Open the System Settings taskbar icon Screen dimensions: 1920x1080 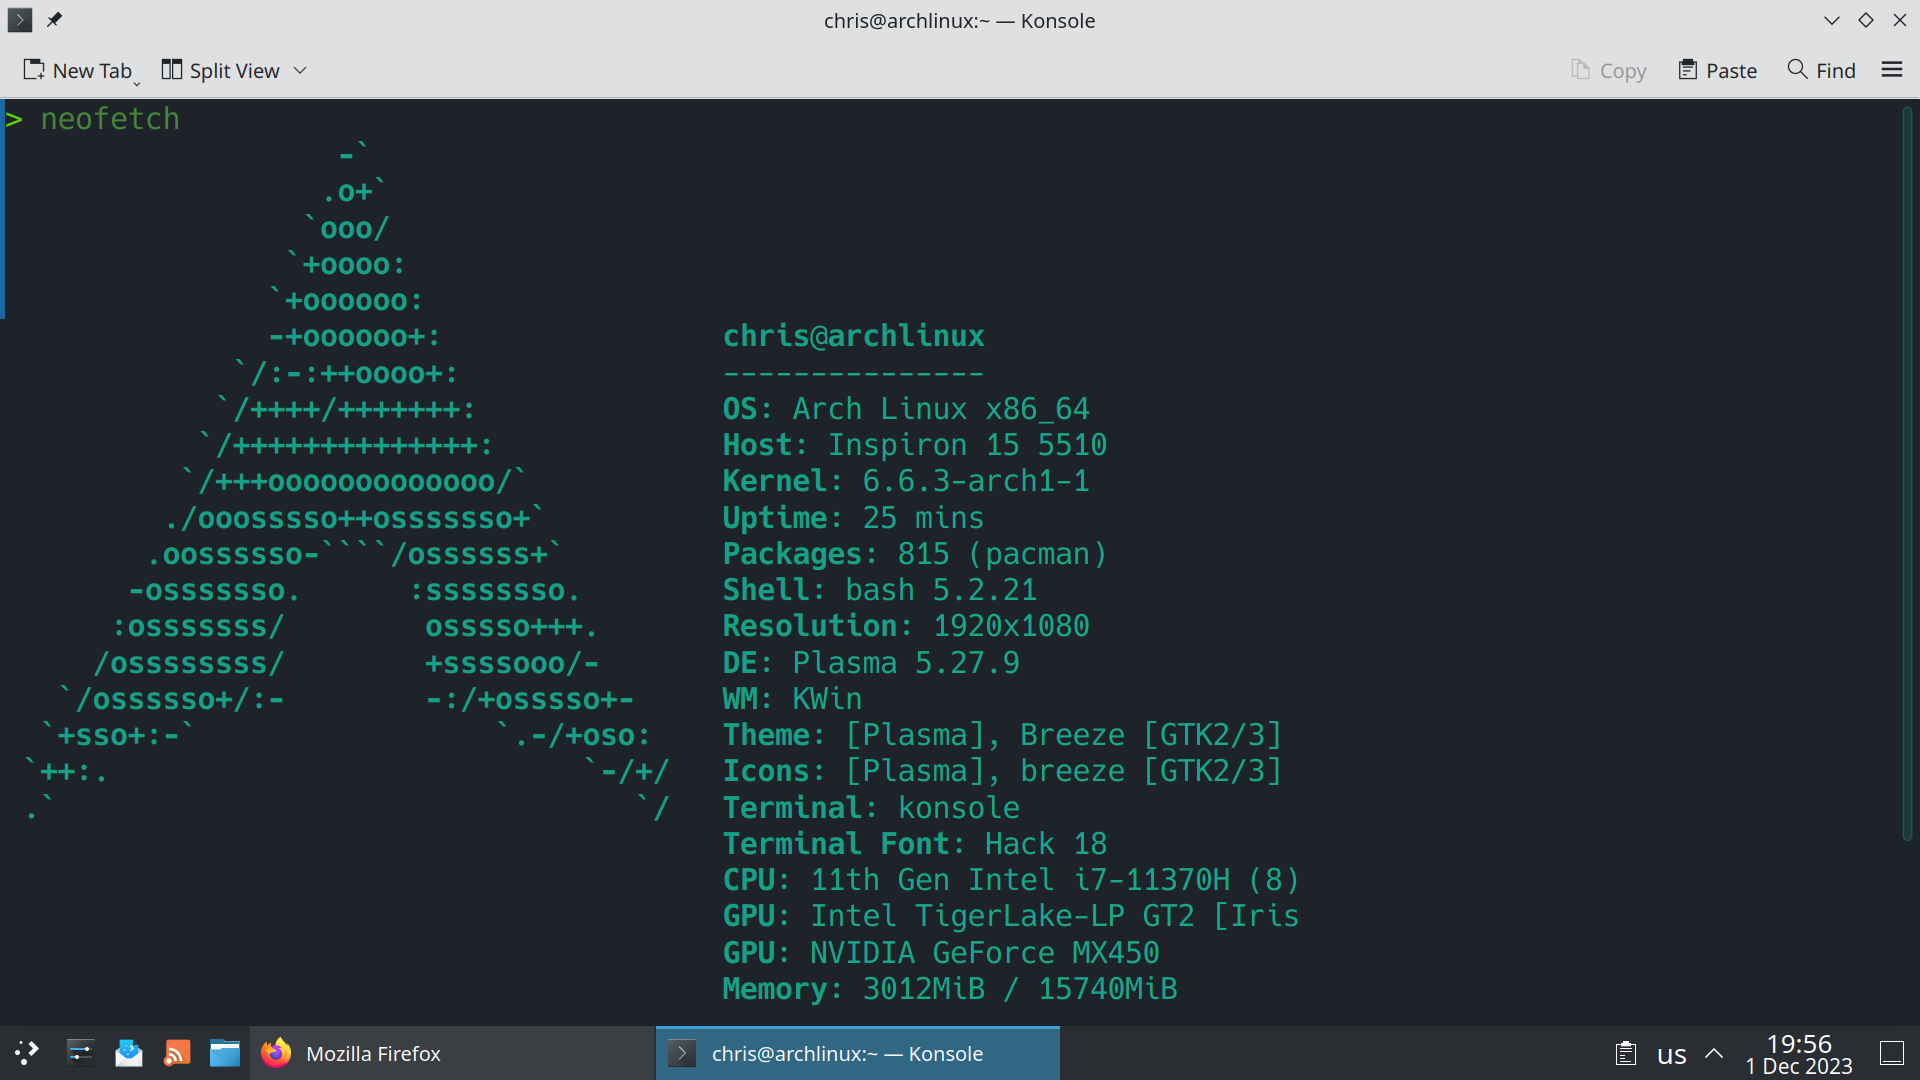(80, 1053)
